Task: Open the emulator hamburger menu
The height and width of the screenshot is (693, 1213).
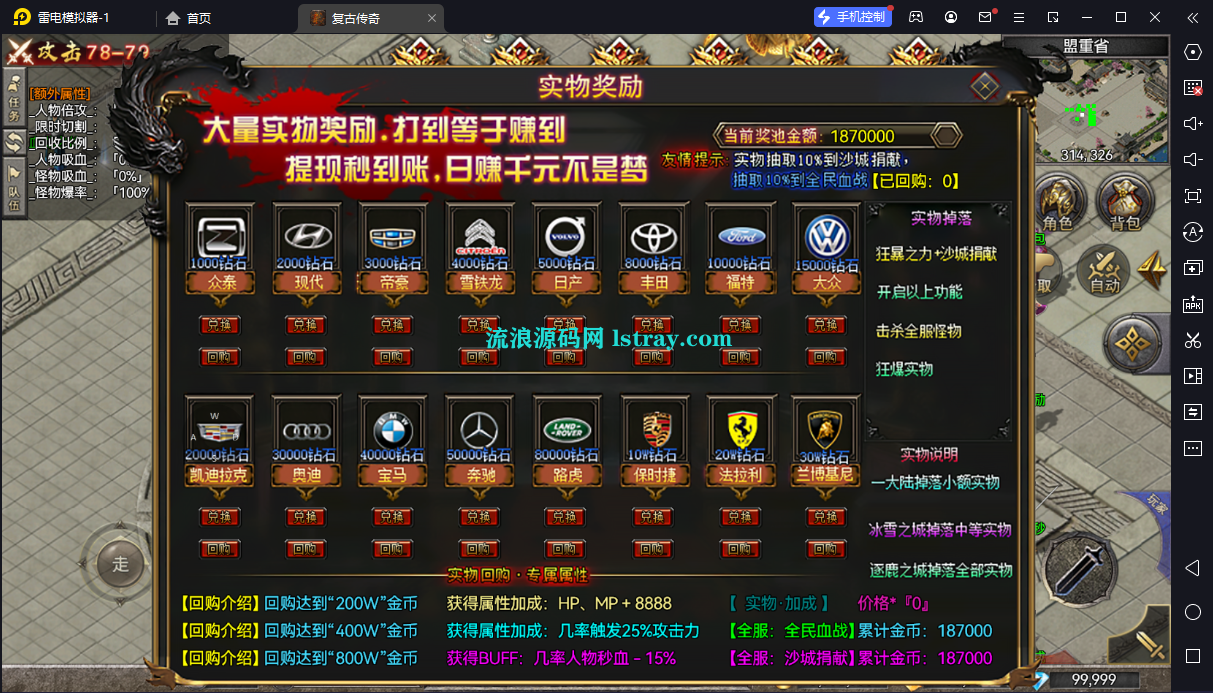Action: tap(1019, 17)
